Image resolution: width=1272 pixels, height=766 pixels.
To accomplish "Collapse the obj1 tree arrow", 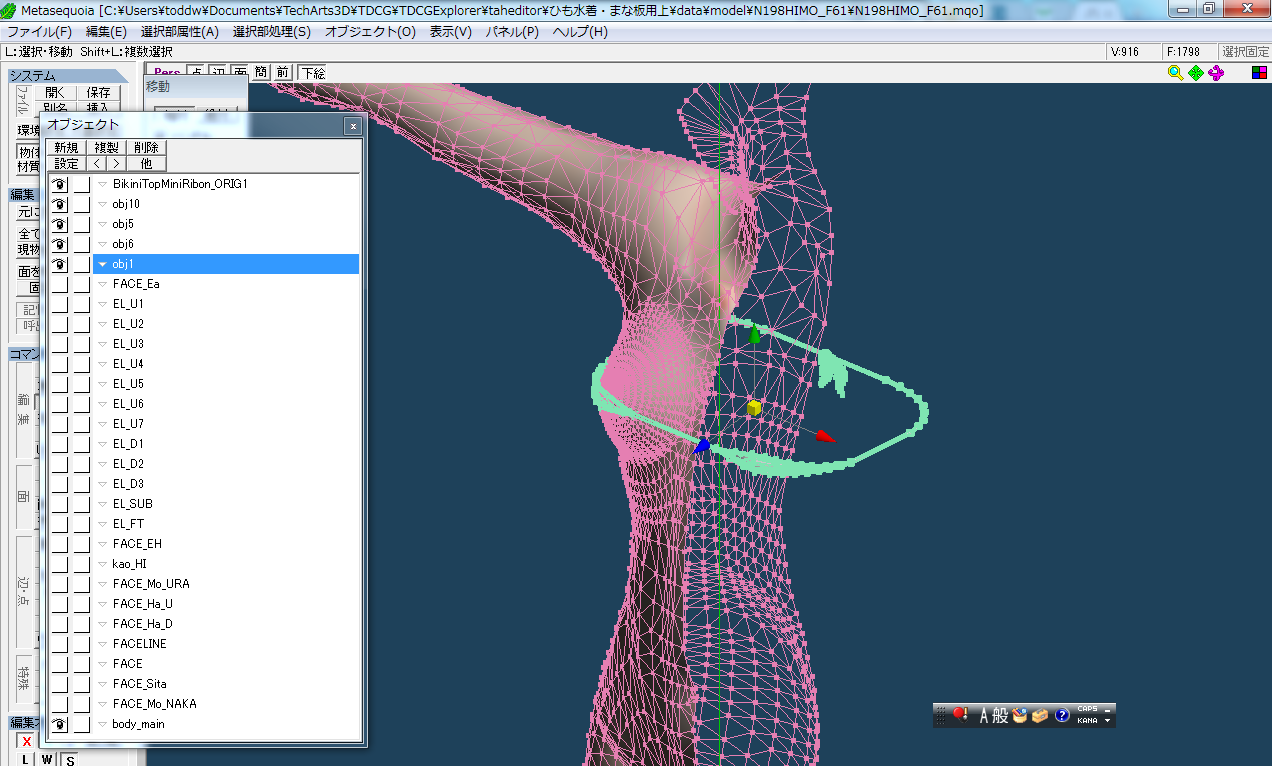I will tap(102, 264).
